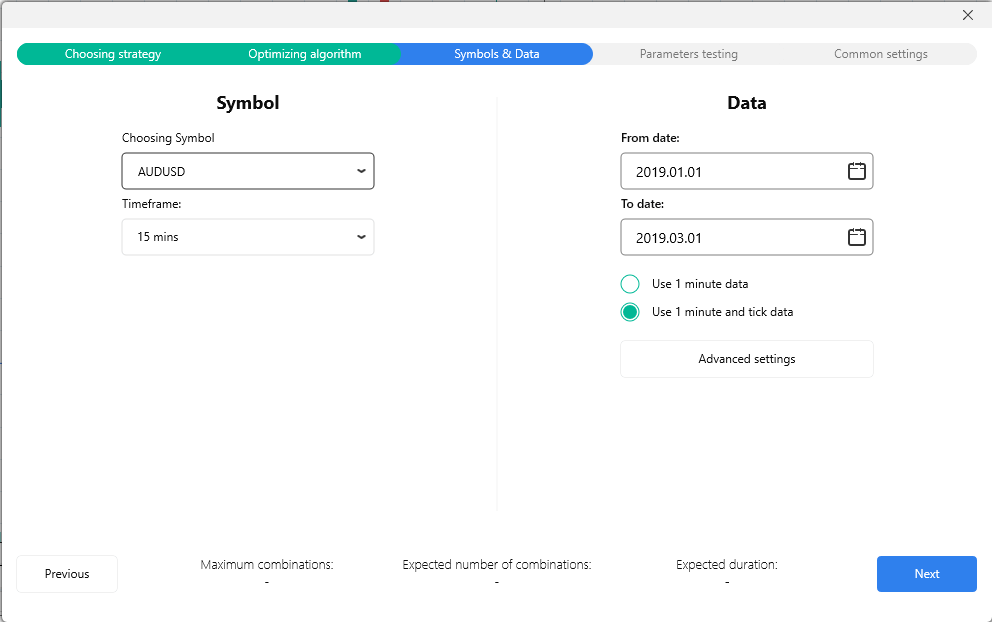This screenshot has width=992, height=622.
Task: Select the Symbols & Data step
Action: tap(496, 54)
